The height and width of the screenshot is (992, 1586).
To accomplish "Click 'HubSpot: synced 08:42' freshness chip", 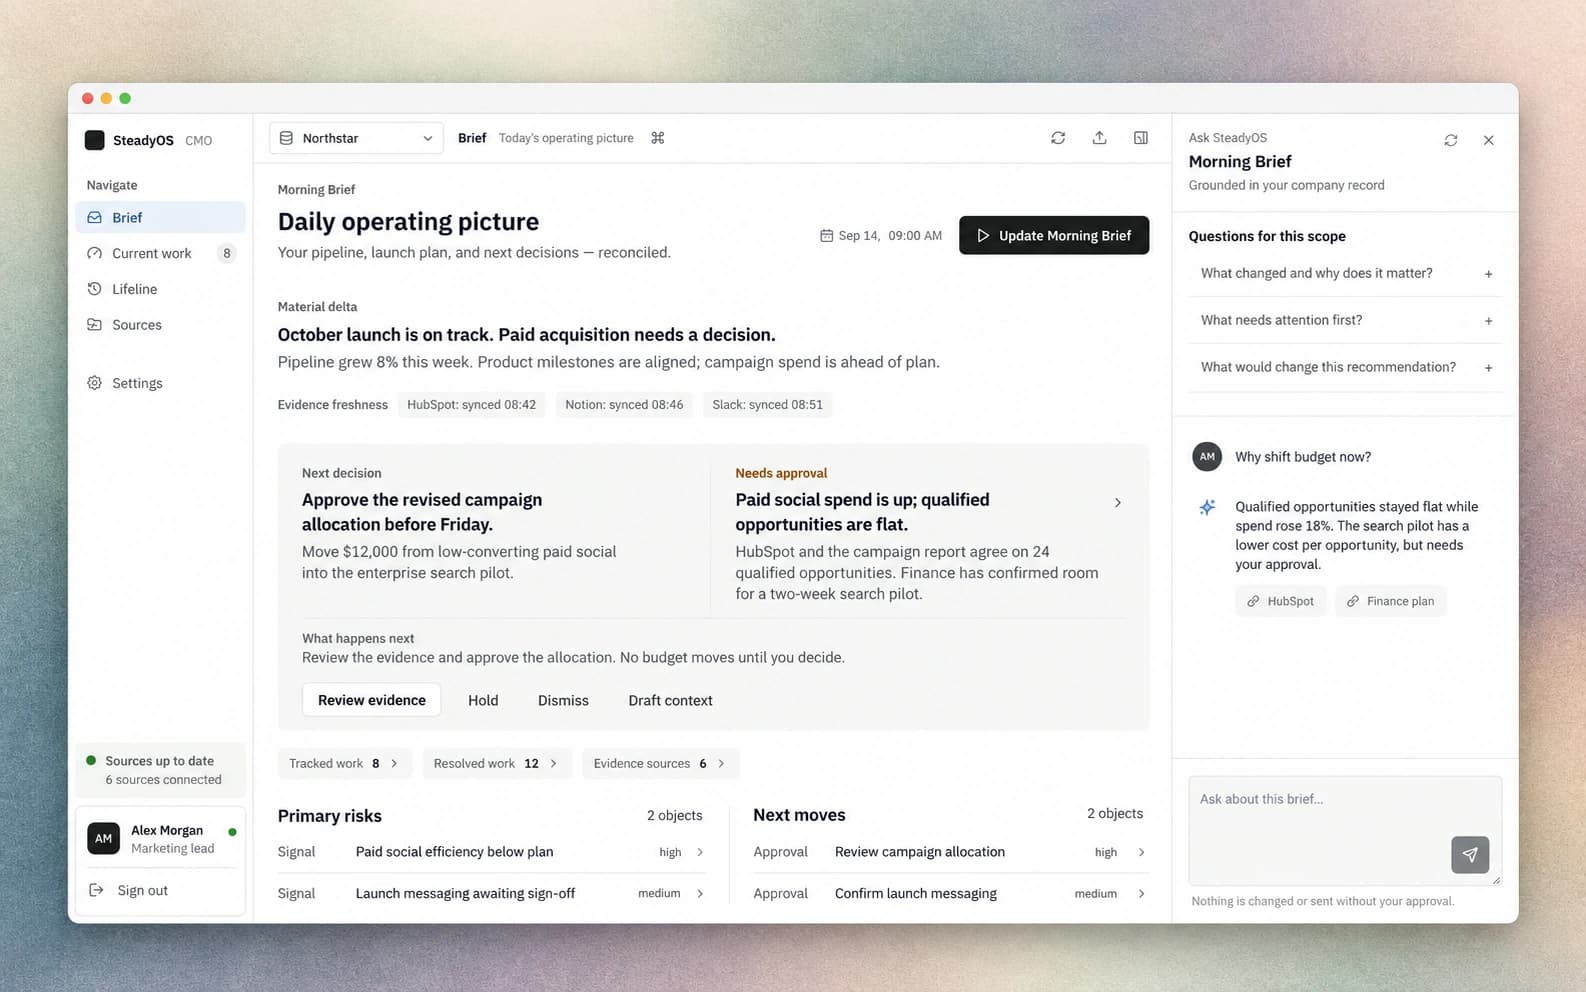I will pos(471,405).
